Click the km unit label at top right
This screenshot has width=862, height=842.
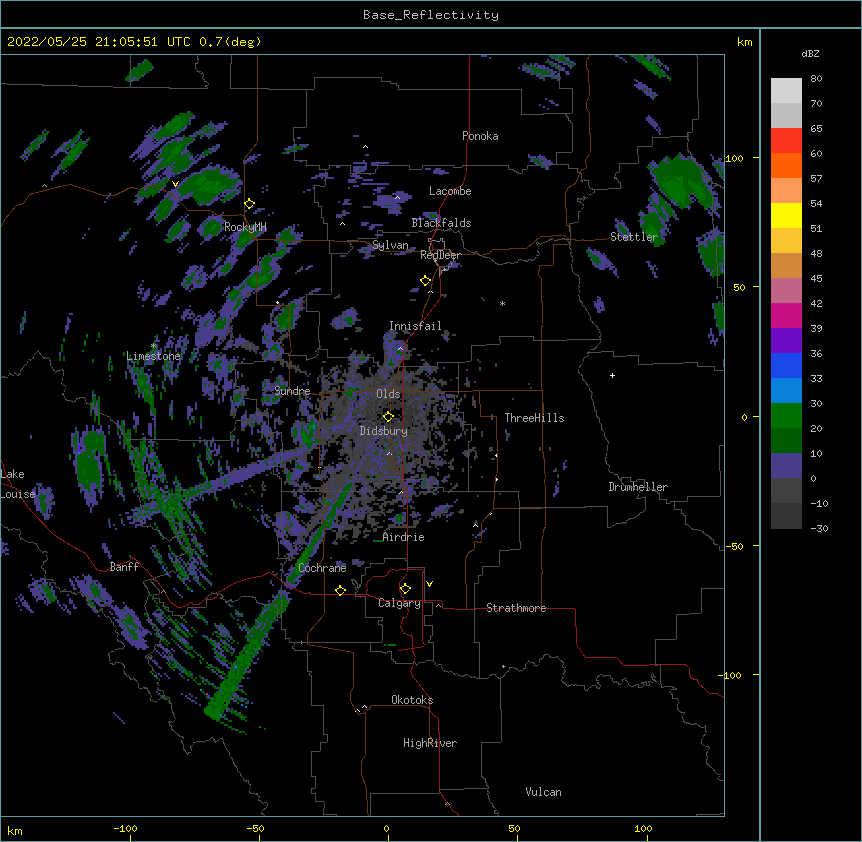click(745, 42)
